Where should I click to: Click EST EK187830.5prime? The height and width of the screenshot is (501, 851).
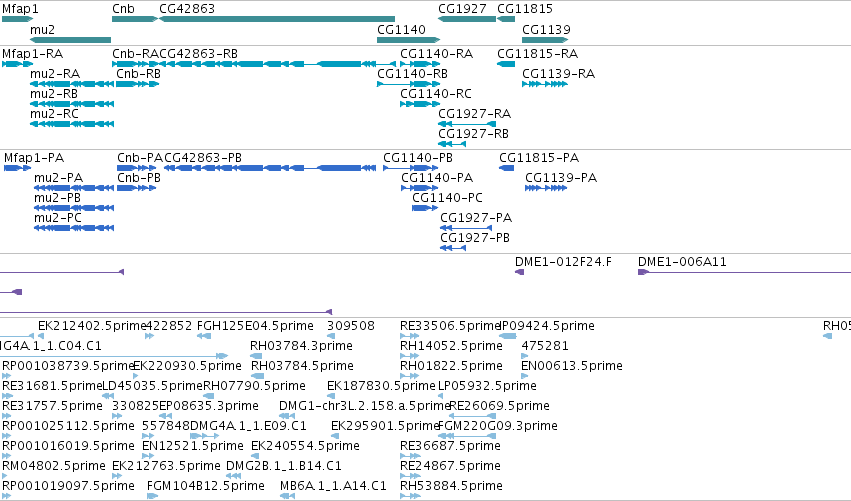tap(331, 396)
